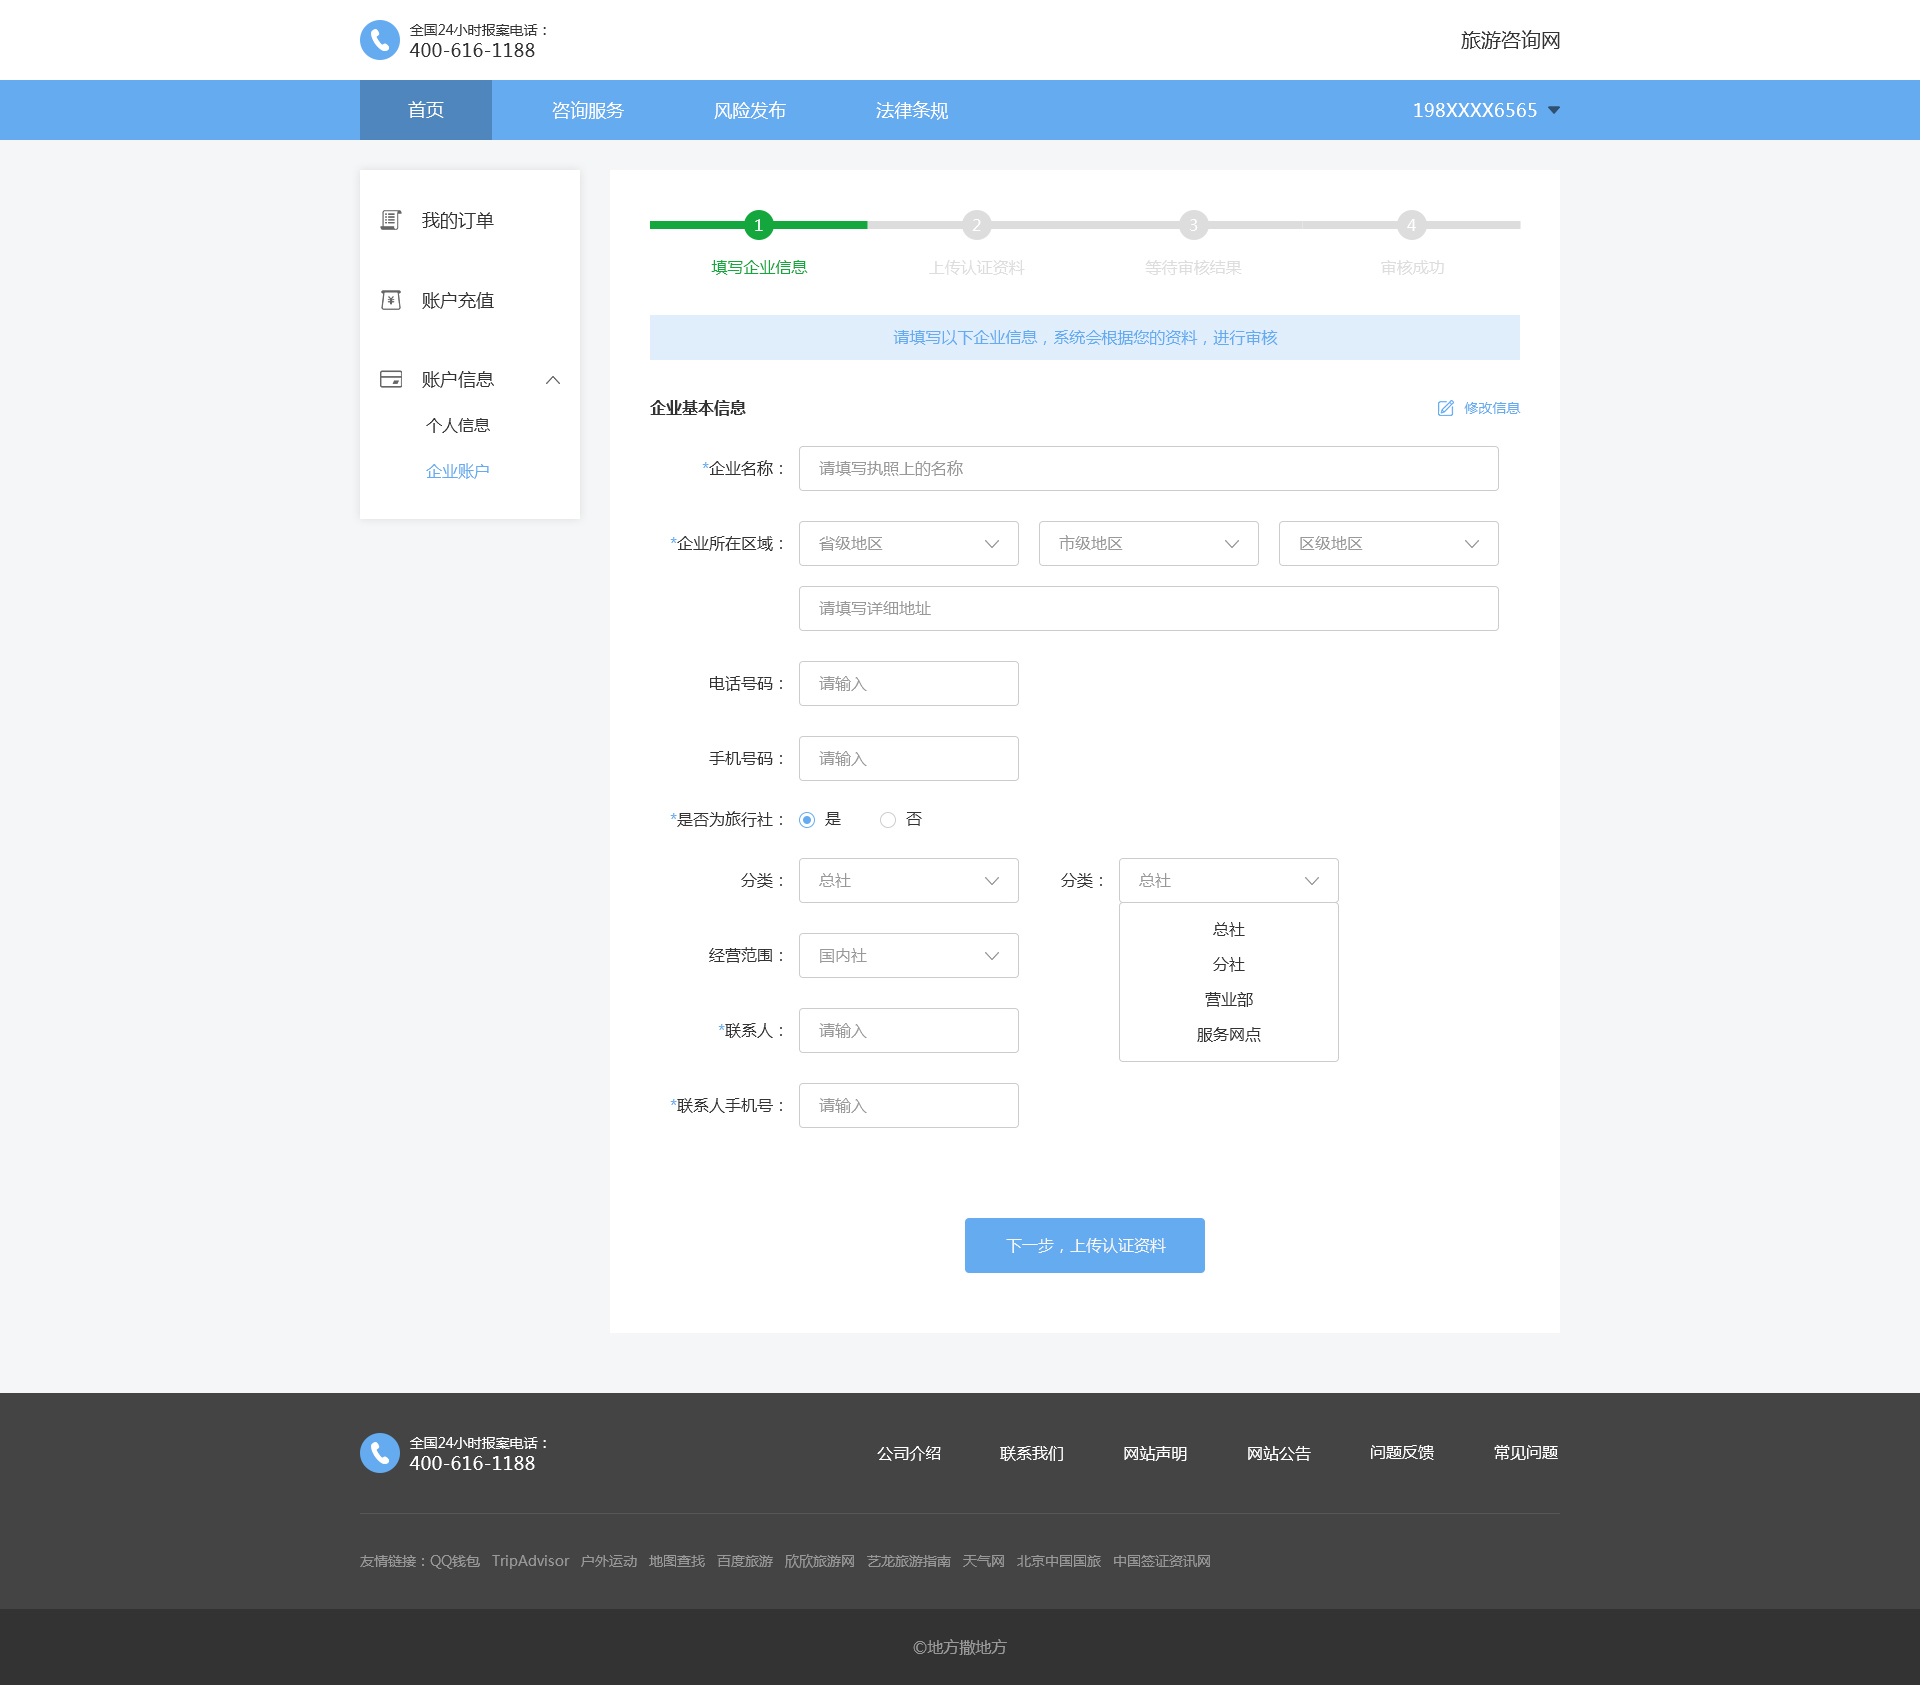The image size is (1920, 1685).
Task: Click the 我的订单 orders icon
Action: 391,220
